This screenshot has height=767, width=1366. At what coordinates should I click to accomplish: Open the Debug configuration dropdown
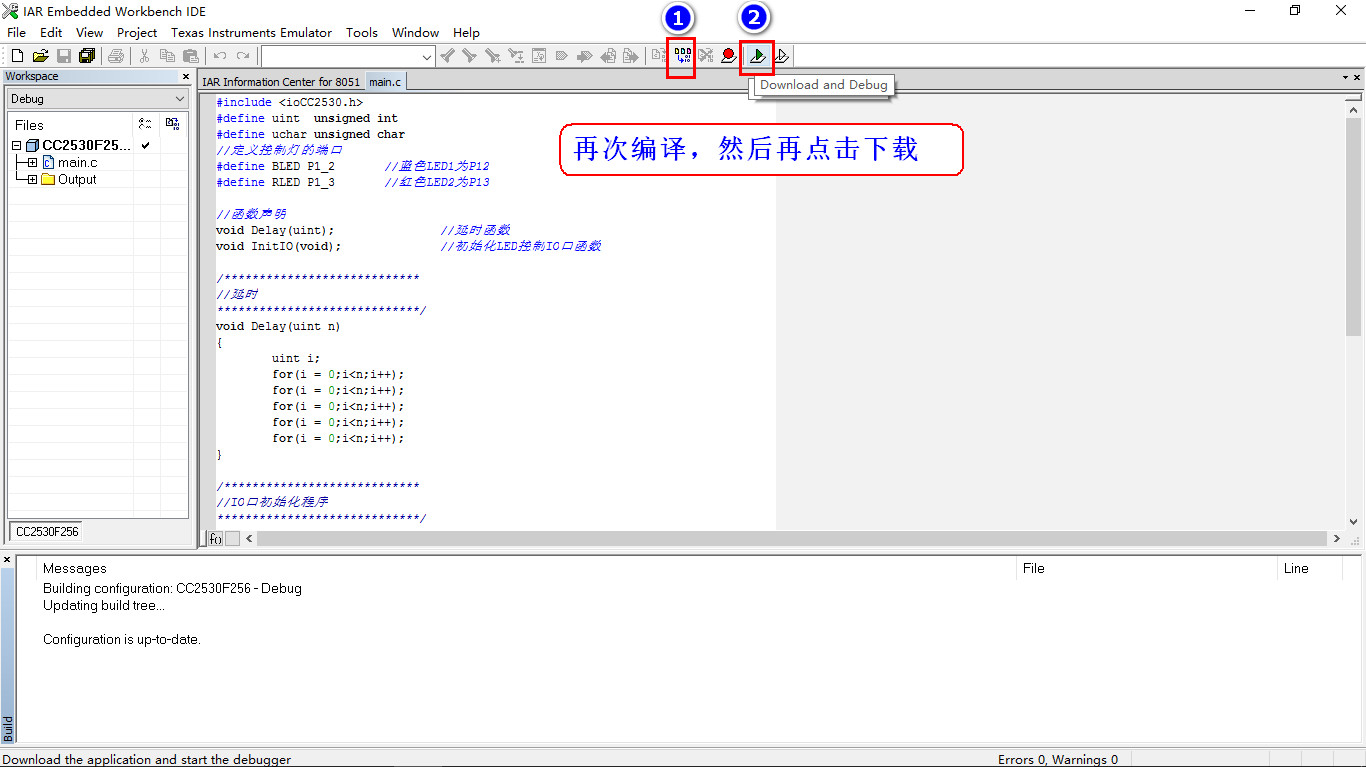tap(179, 99)
